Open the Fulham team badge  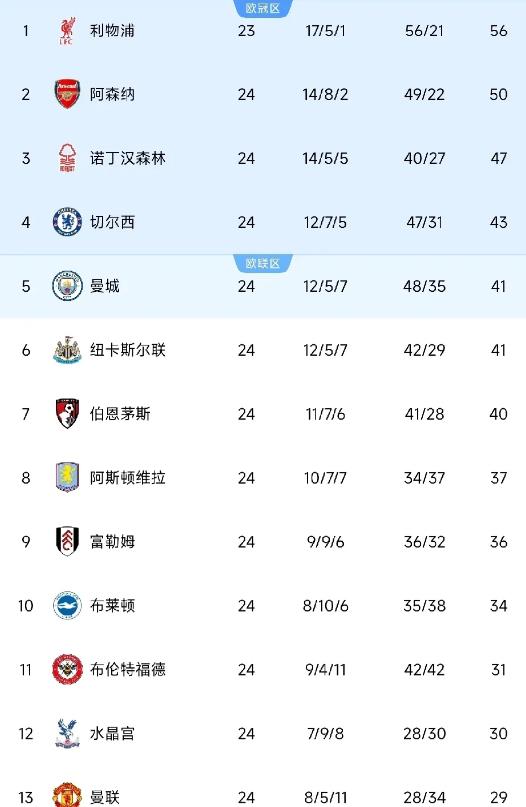(x=67, y=541)
